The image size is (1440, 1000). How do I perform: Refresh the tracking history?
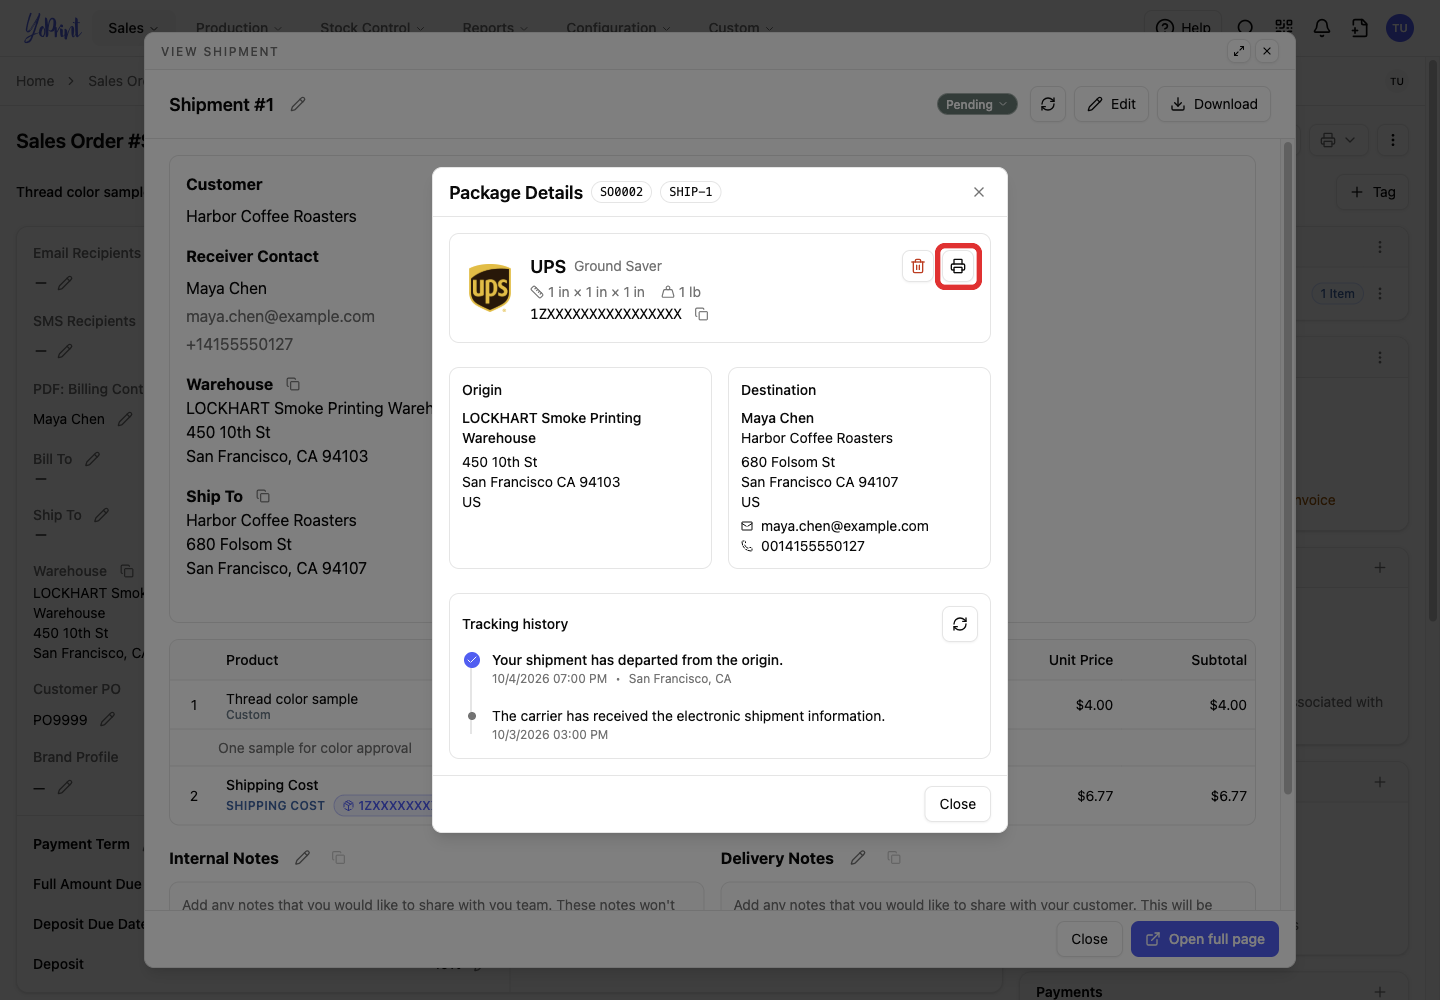(x=960, y=624)
